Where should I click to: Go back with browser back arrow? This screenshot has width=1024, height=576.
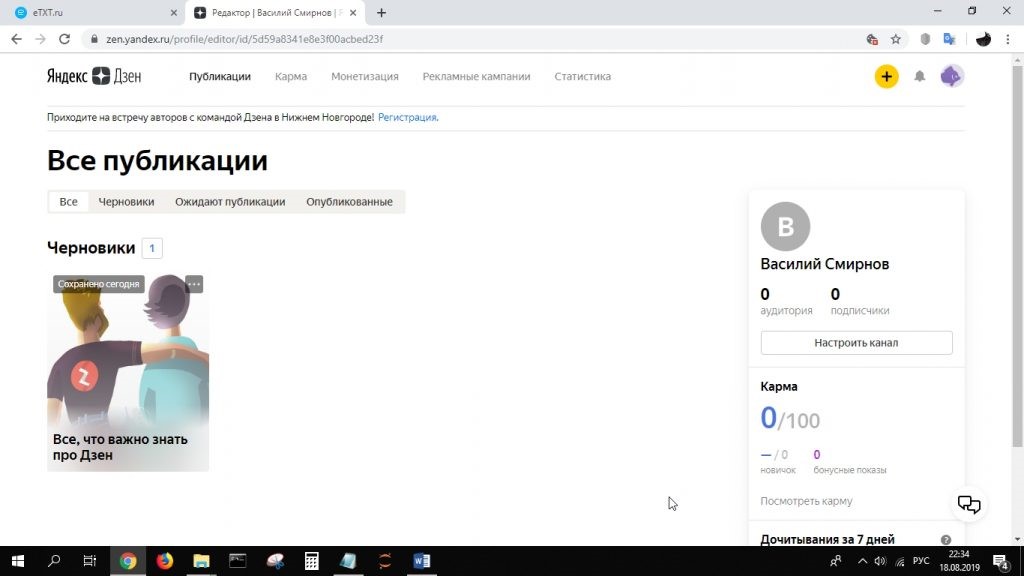[x=16, y=39]
